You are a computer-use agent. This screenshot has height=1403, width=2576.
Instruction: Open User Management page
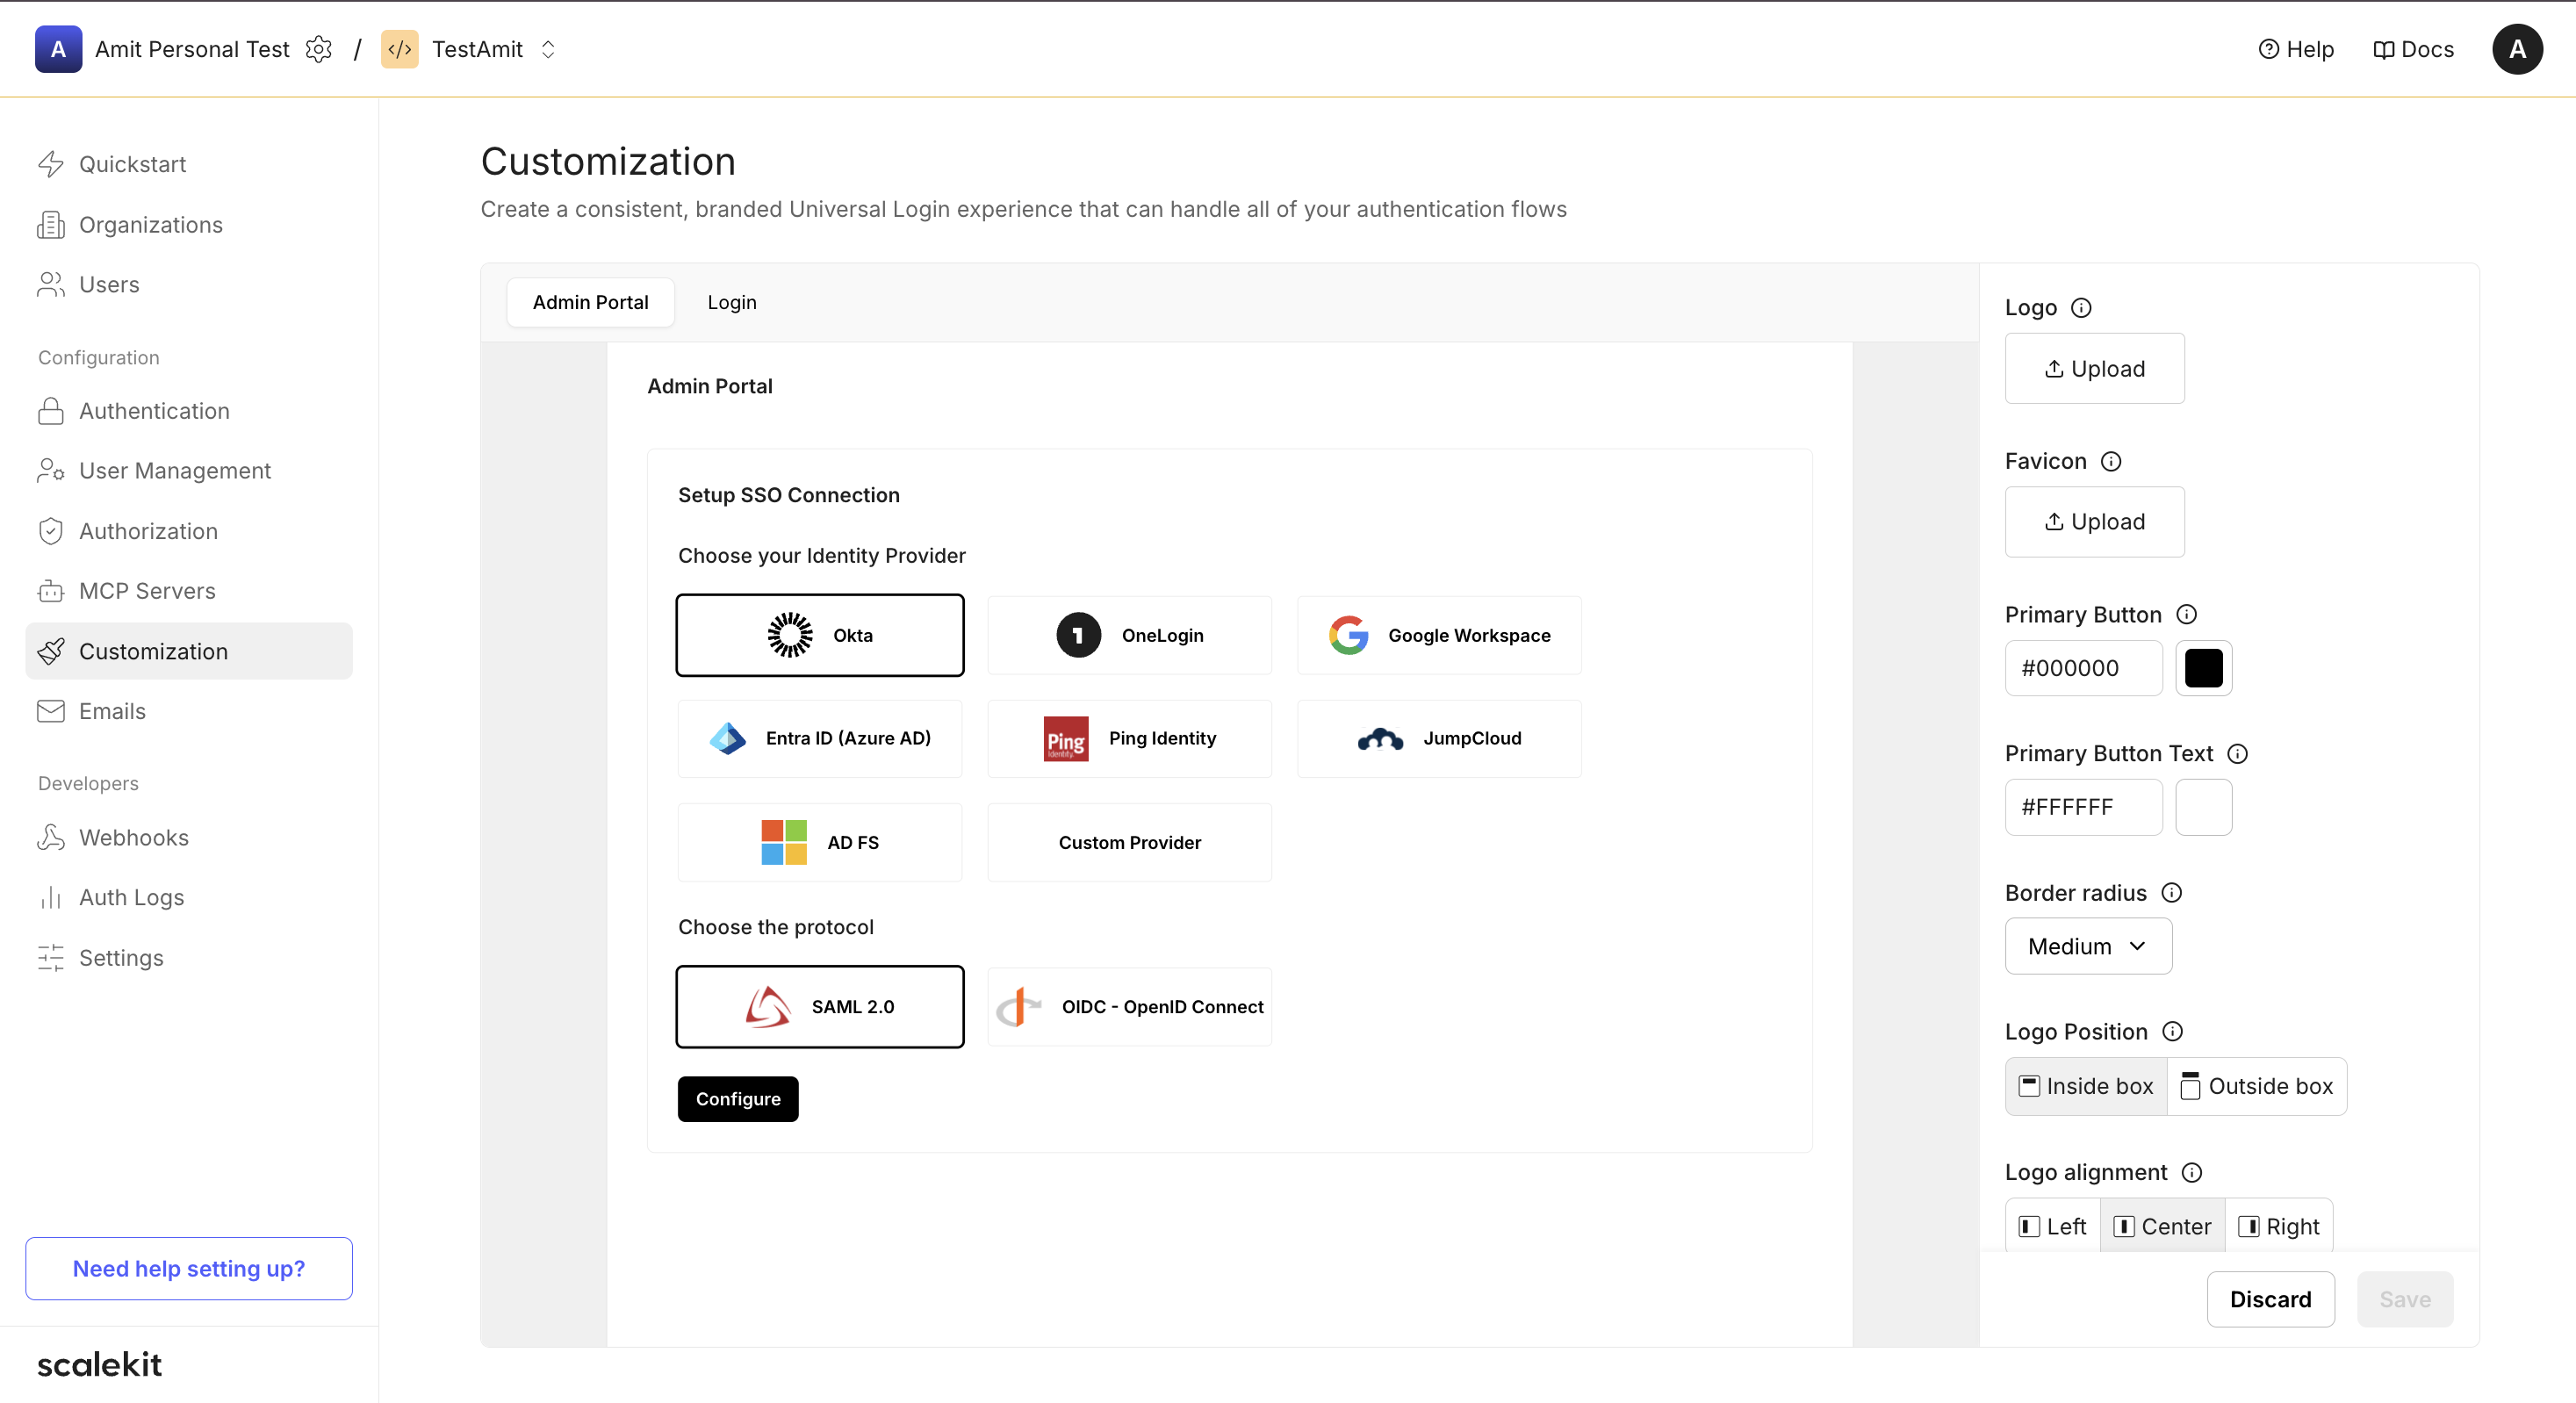pos(188,471)
